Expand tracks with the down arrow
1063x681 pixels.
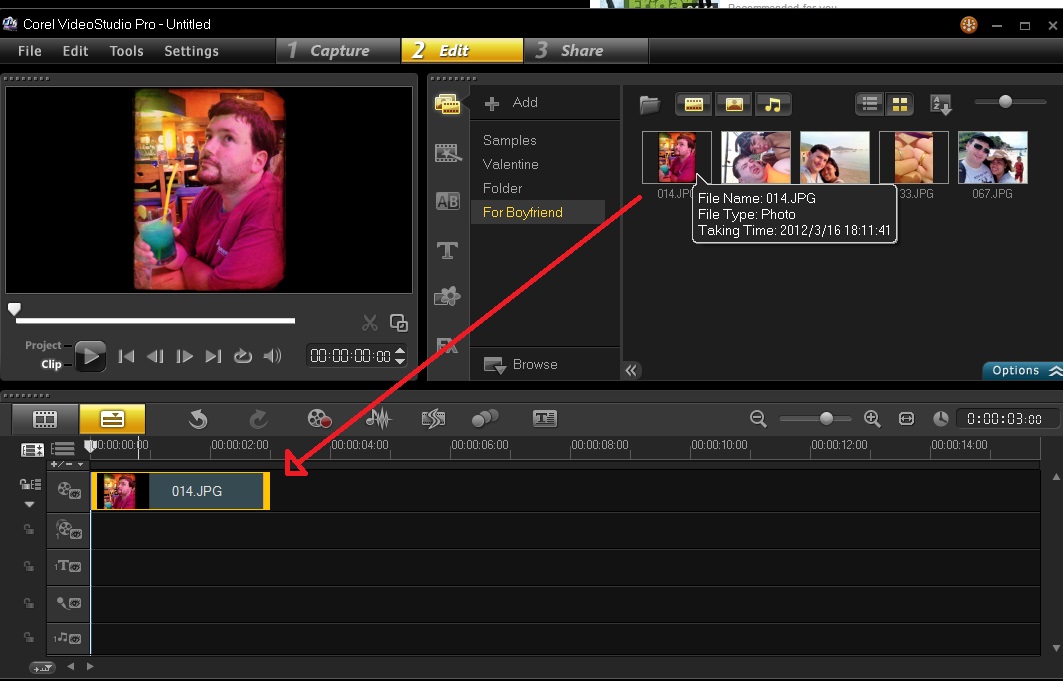[29, 504]
